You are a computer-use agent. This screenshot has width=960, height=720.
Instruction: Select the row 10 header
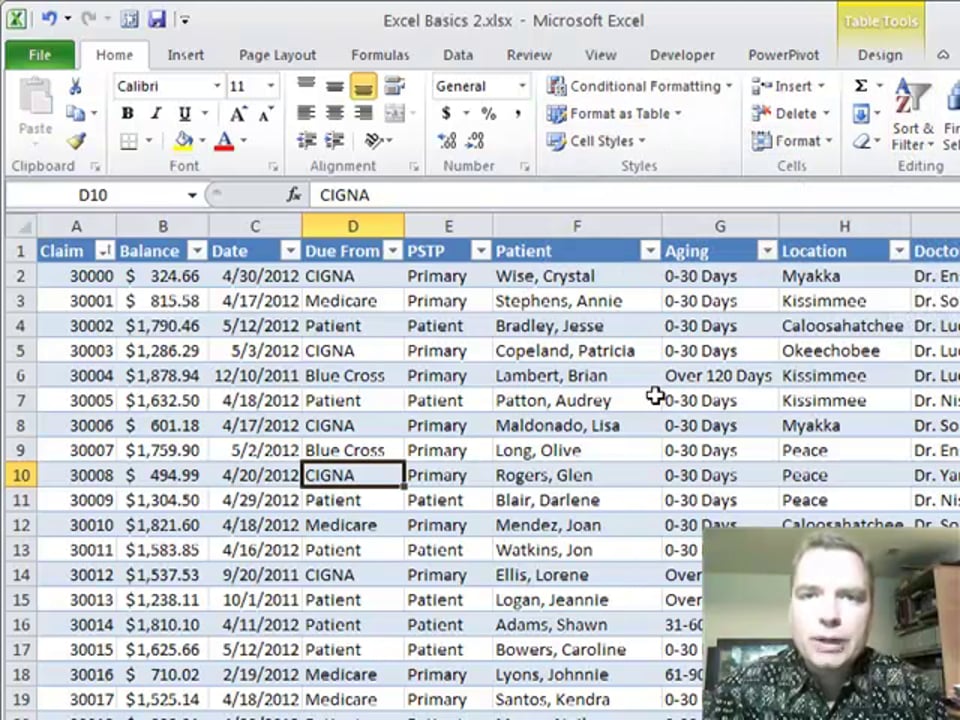[x=21, y=476]
